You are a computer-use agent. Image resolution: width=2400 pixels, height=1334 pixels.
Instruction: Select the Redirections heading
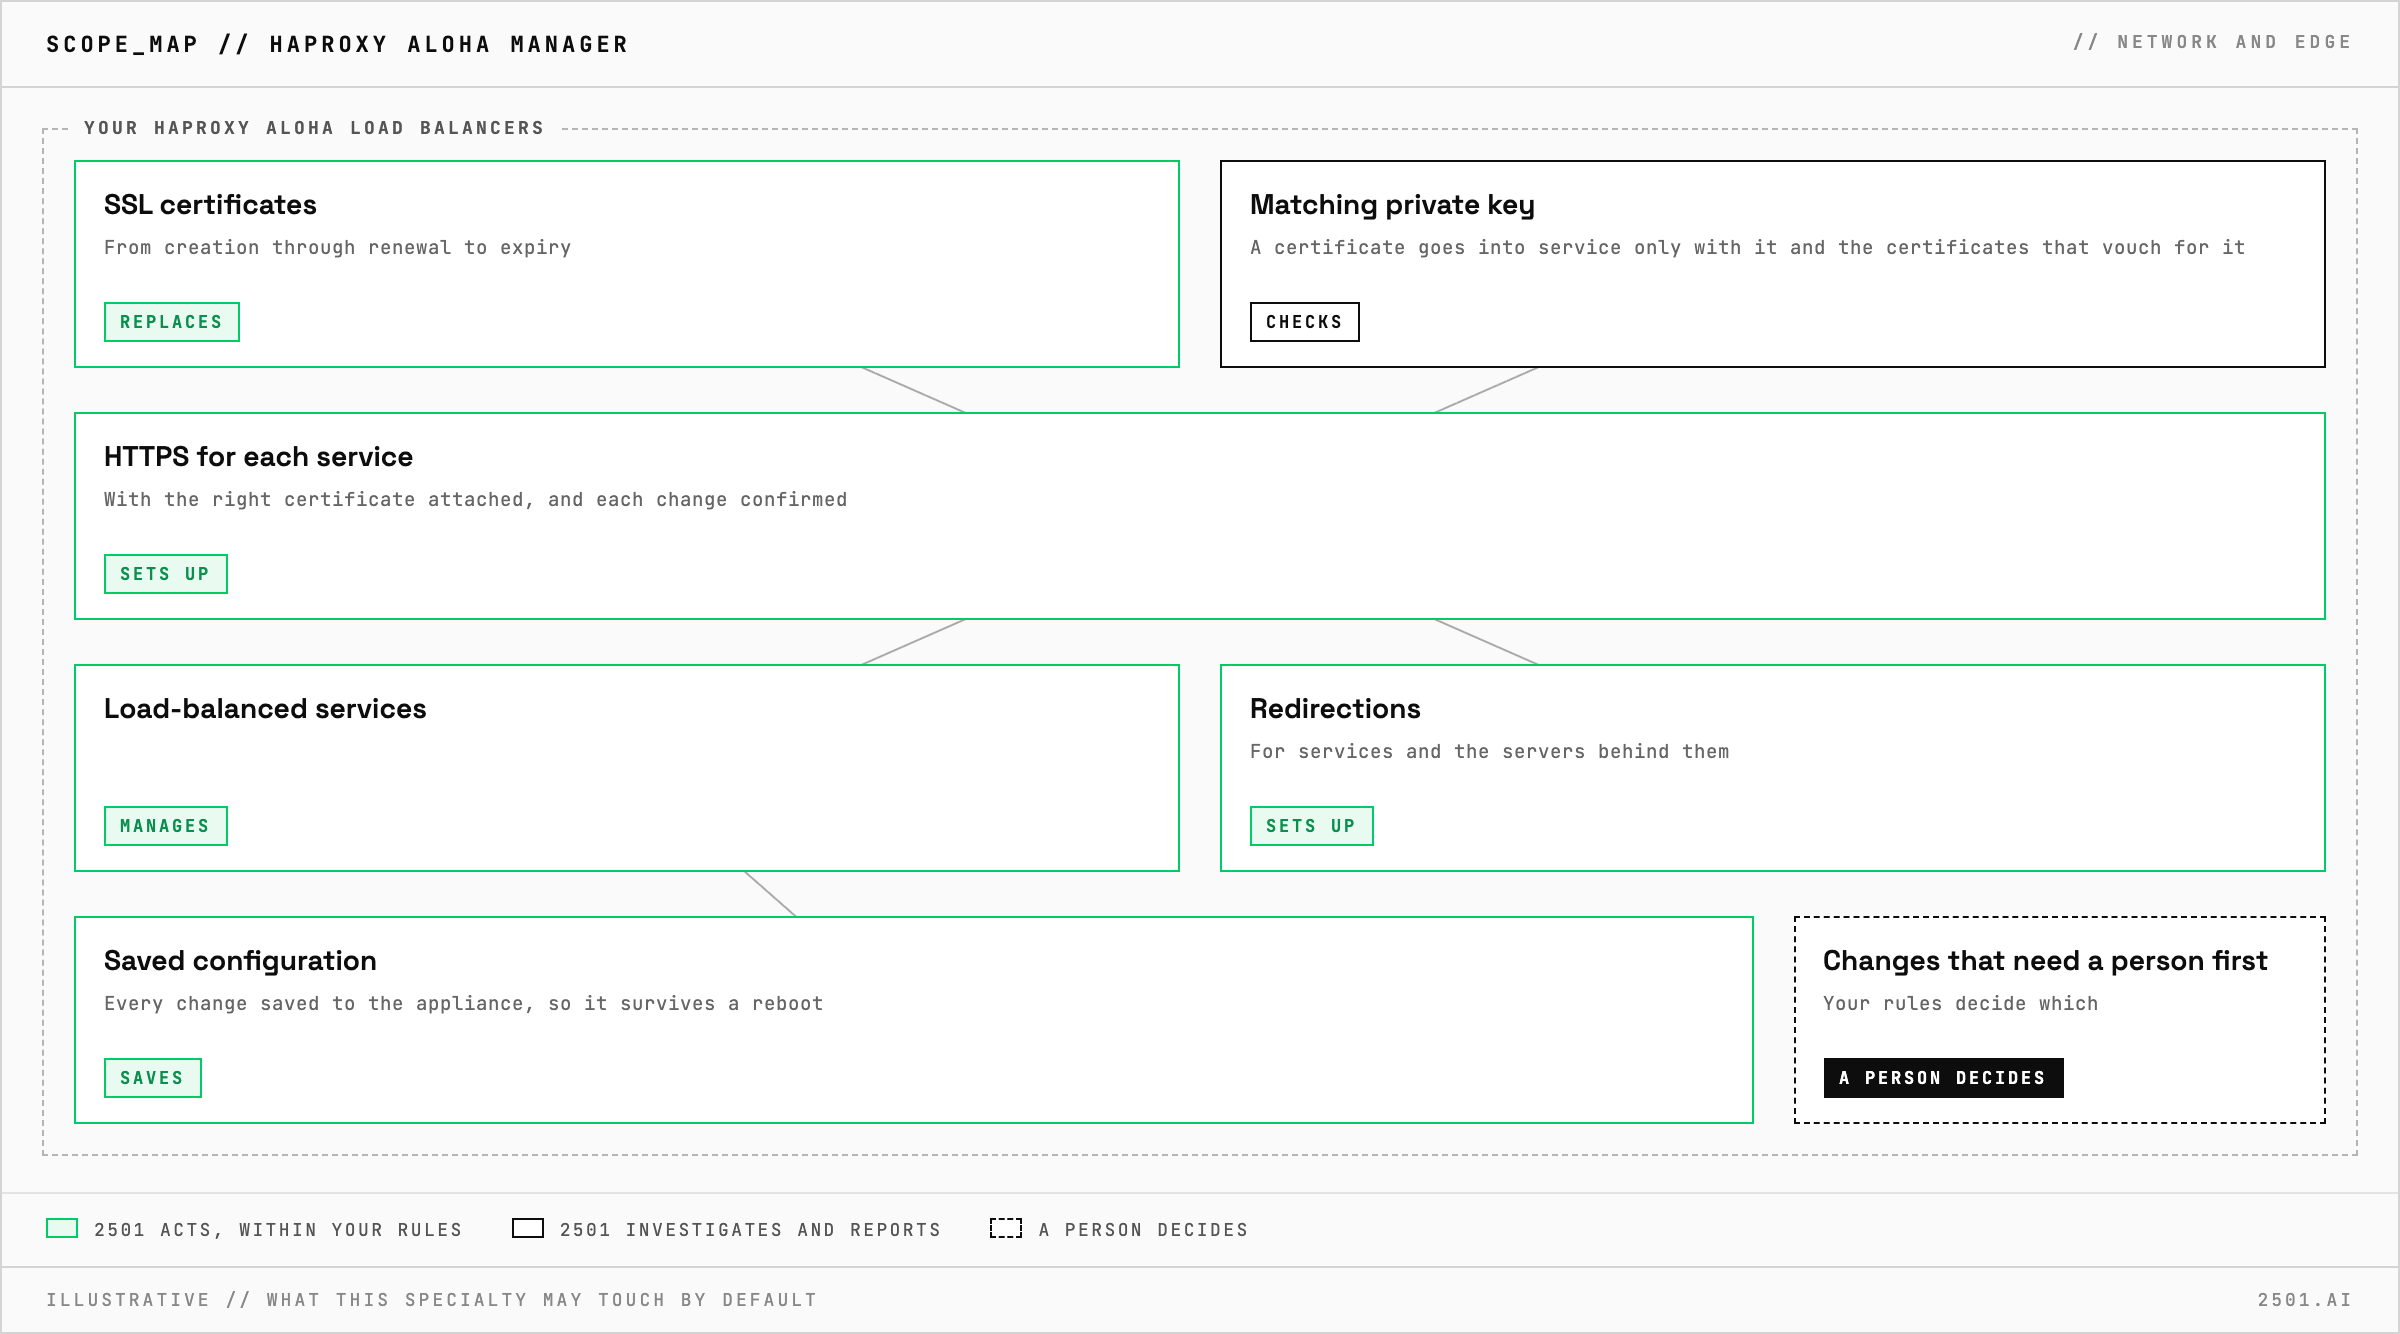point(1335,709)
